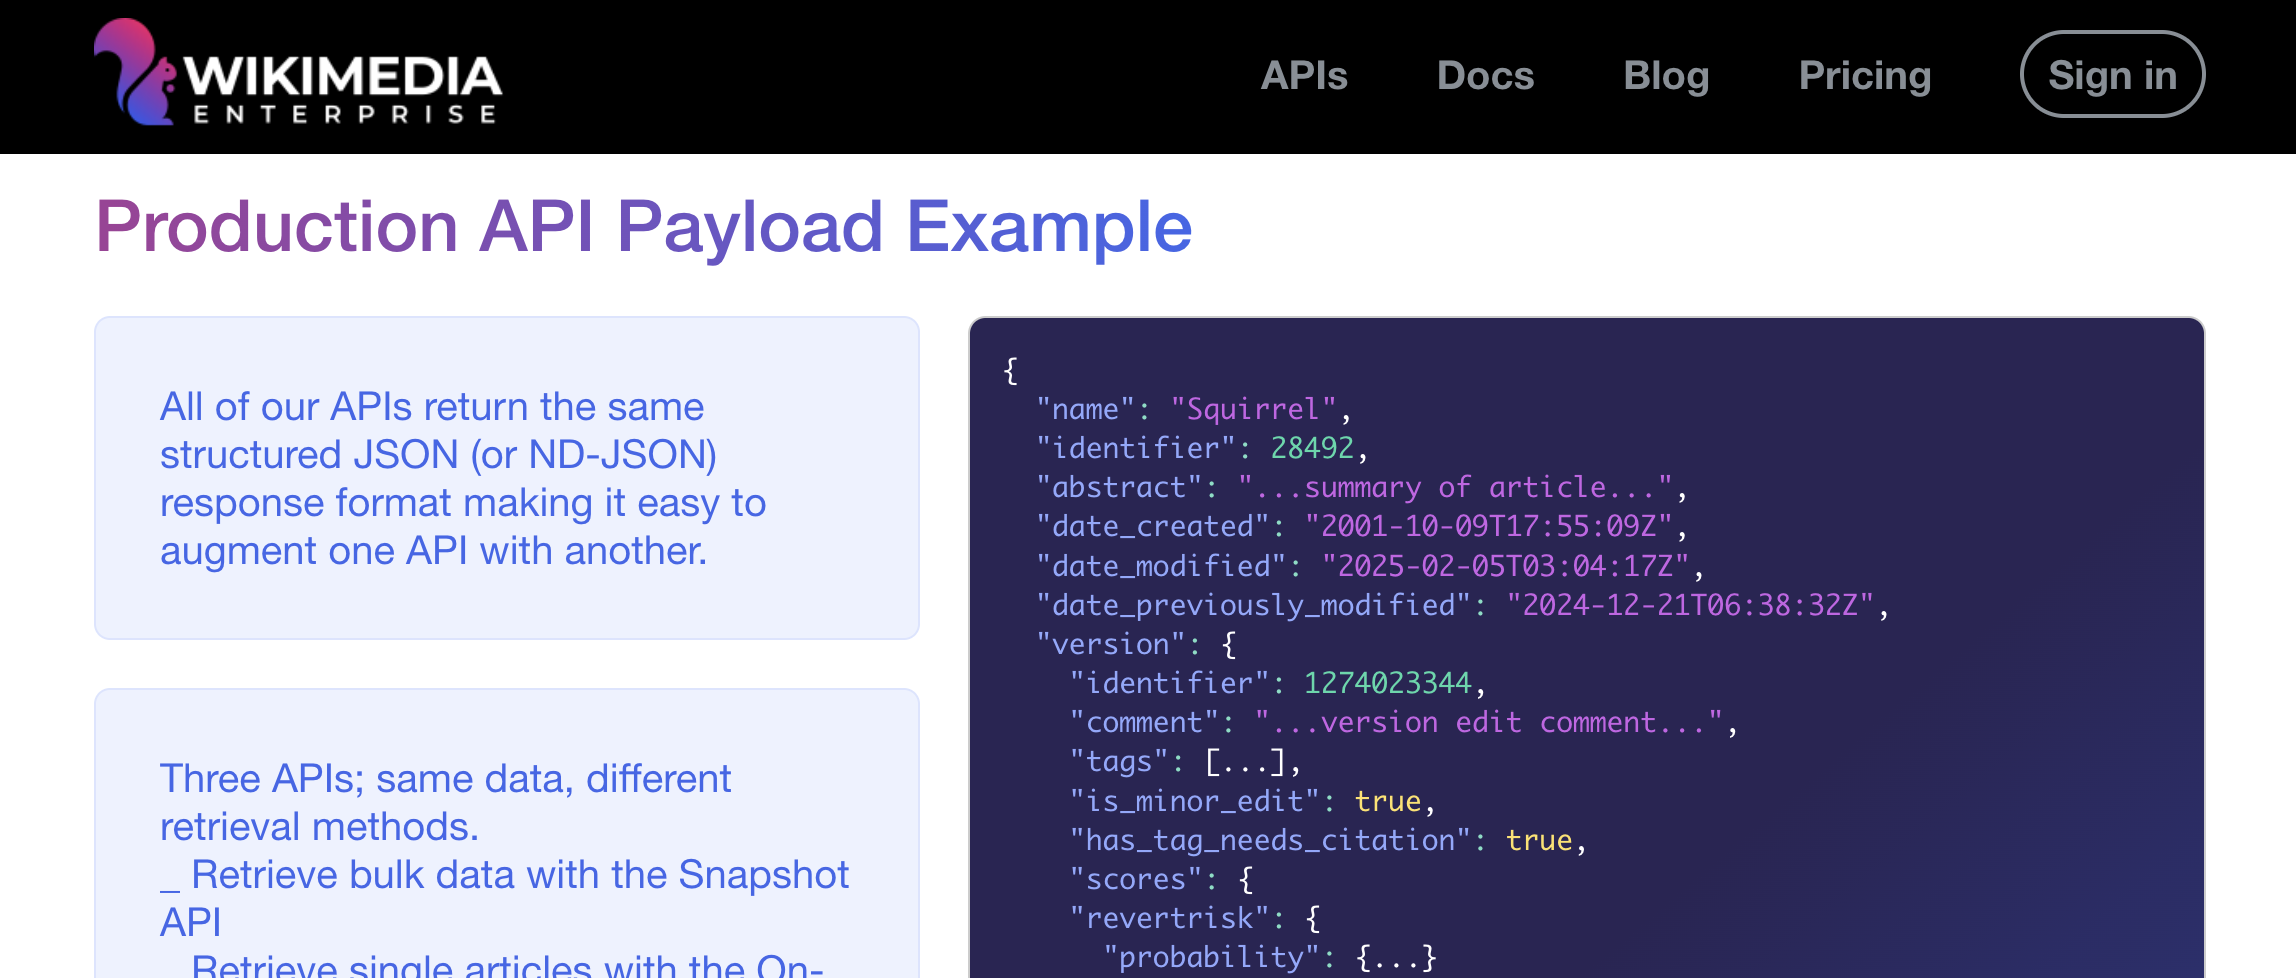Image resolution: width=2296 pixels, height=978 pixels.
Task: Click the date_modified value 2025-02-05T03:04:17Z
Action: point(1506,566)
